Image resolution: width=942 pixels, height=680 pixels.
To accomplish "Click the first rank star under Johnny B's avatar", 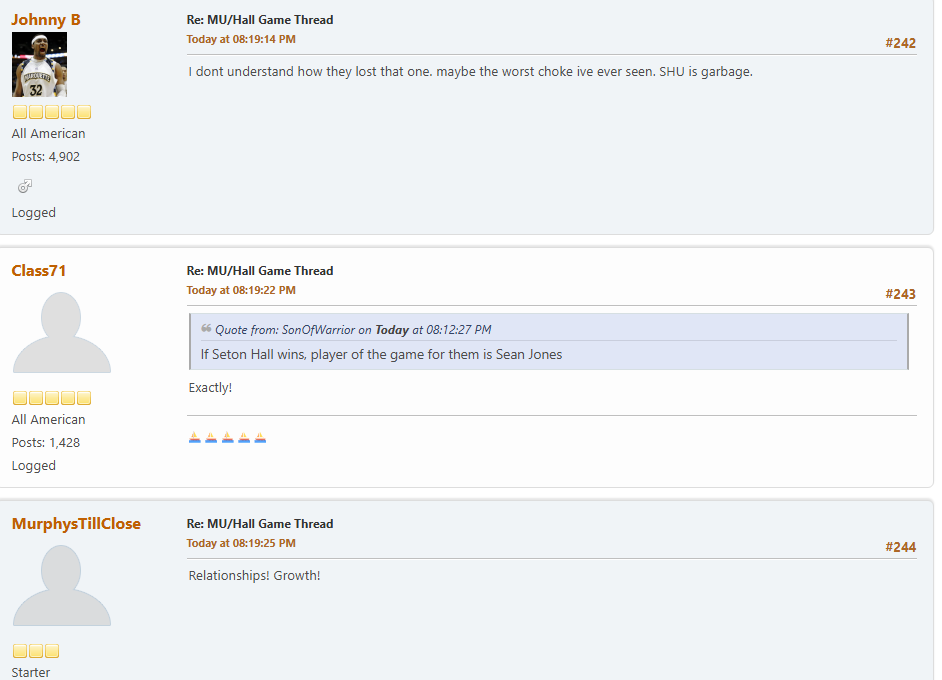I will [20, 112].
